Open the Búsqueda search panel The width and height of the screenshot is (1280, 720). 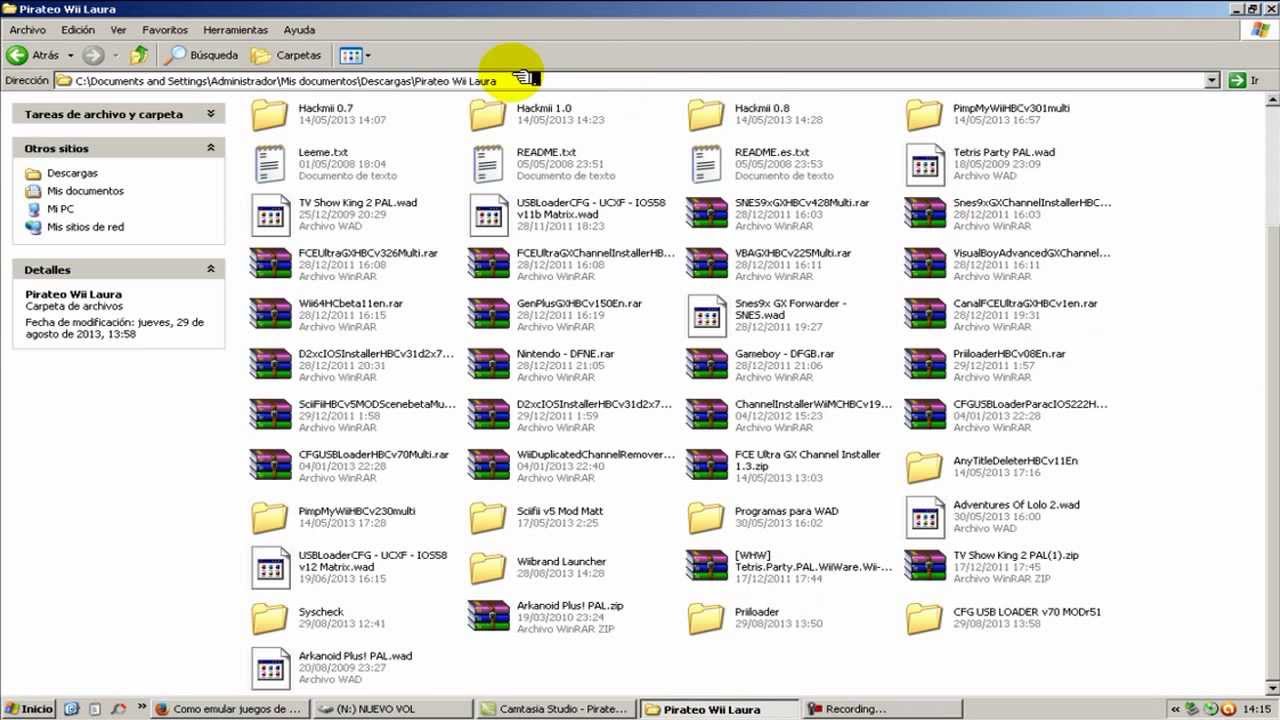tap(203, 55)
